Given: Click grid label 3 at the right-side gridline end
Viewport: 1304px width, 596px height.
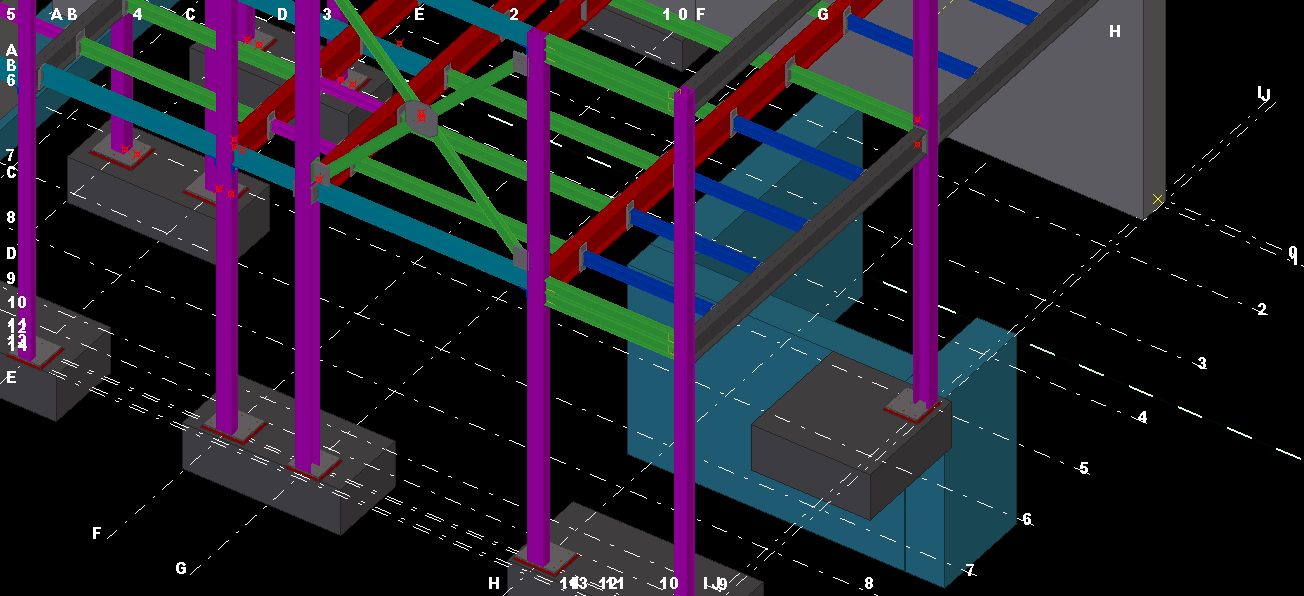Looking at the screenshot, I should point(1202,364).
